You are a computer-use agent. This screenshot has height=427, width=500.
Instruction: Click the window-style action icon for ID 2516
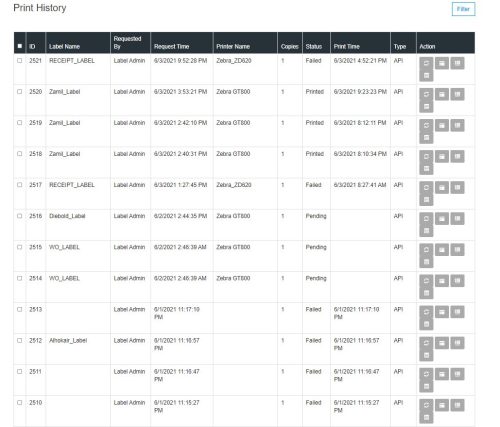(442, 219)
